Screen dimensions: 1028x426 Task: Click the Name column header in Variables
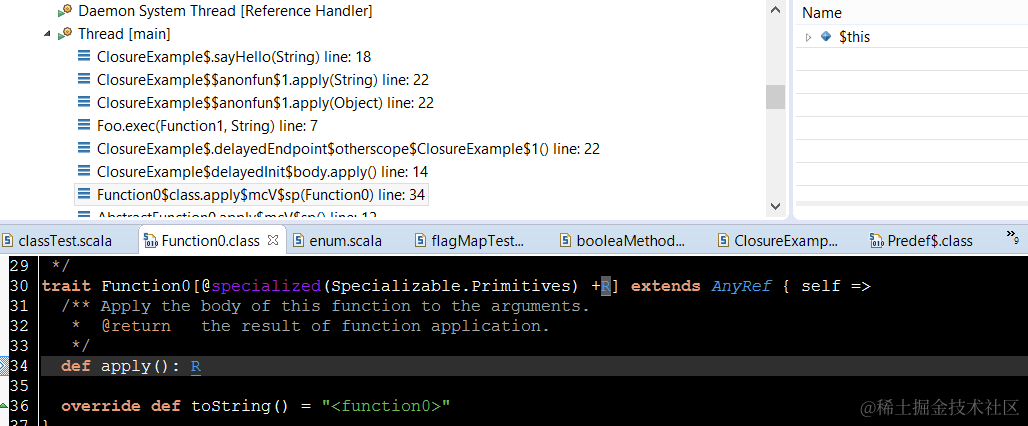pyautogui.click(x=821, y=13)
